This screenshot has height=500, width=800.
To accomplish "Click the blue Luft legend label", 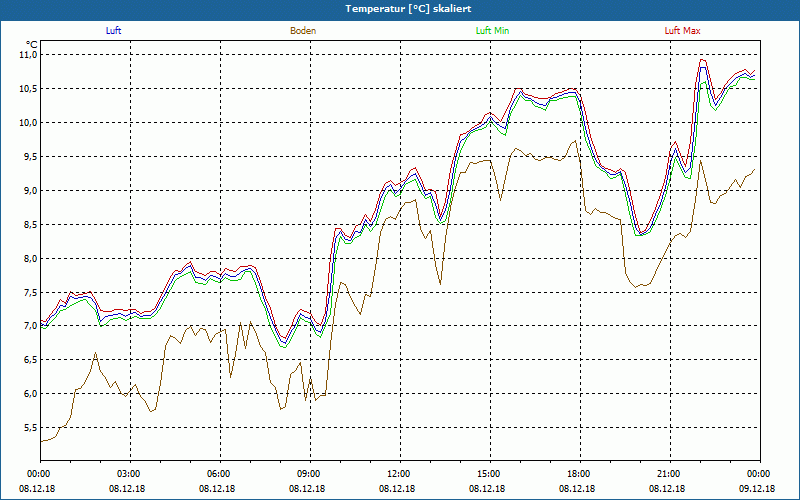I will click(113, 31).
